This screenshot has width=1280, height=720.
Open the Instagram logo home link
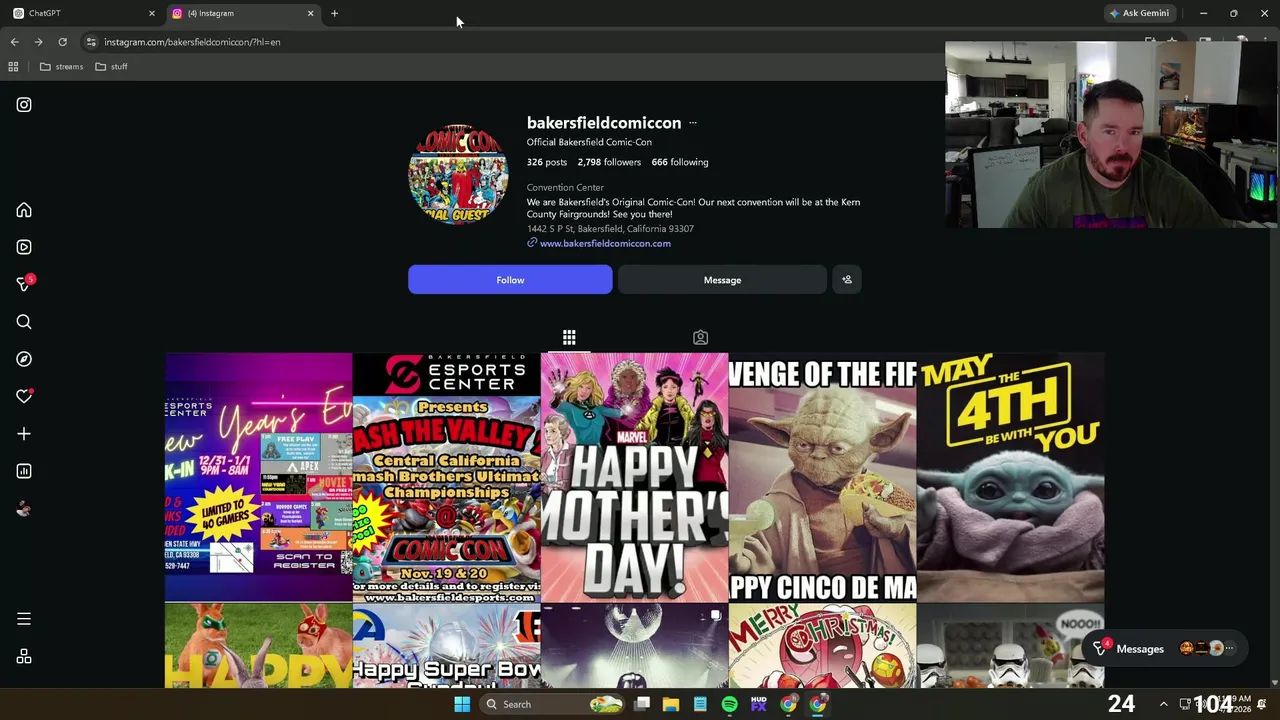click(24, 105)
